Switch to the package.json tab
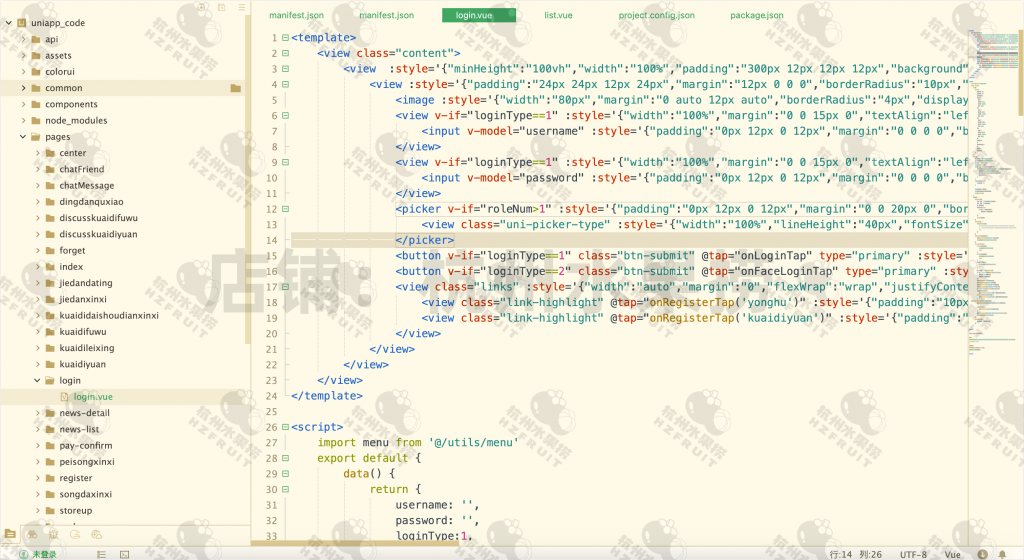1024x560 pixels. click(756, 15)
